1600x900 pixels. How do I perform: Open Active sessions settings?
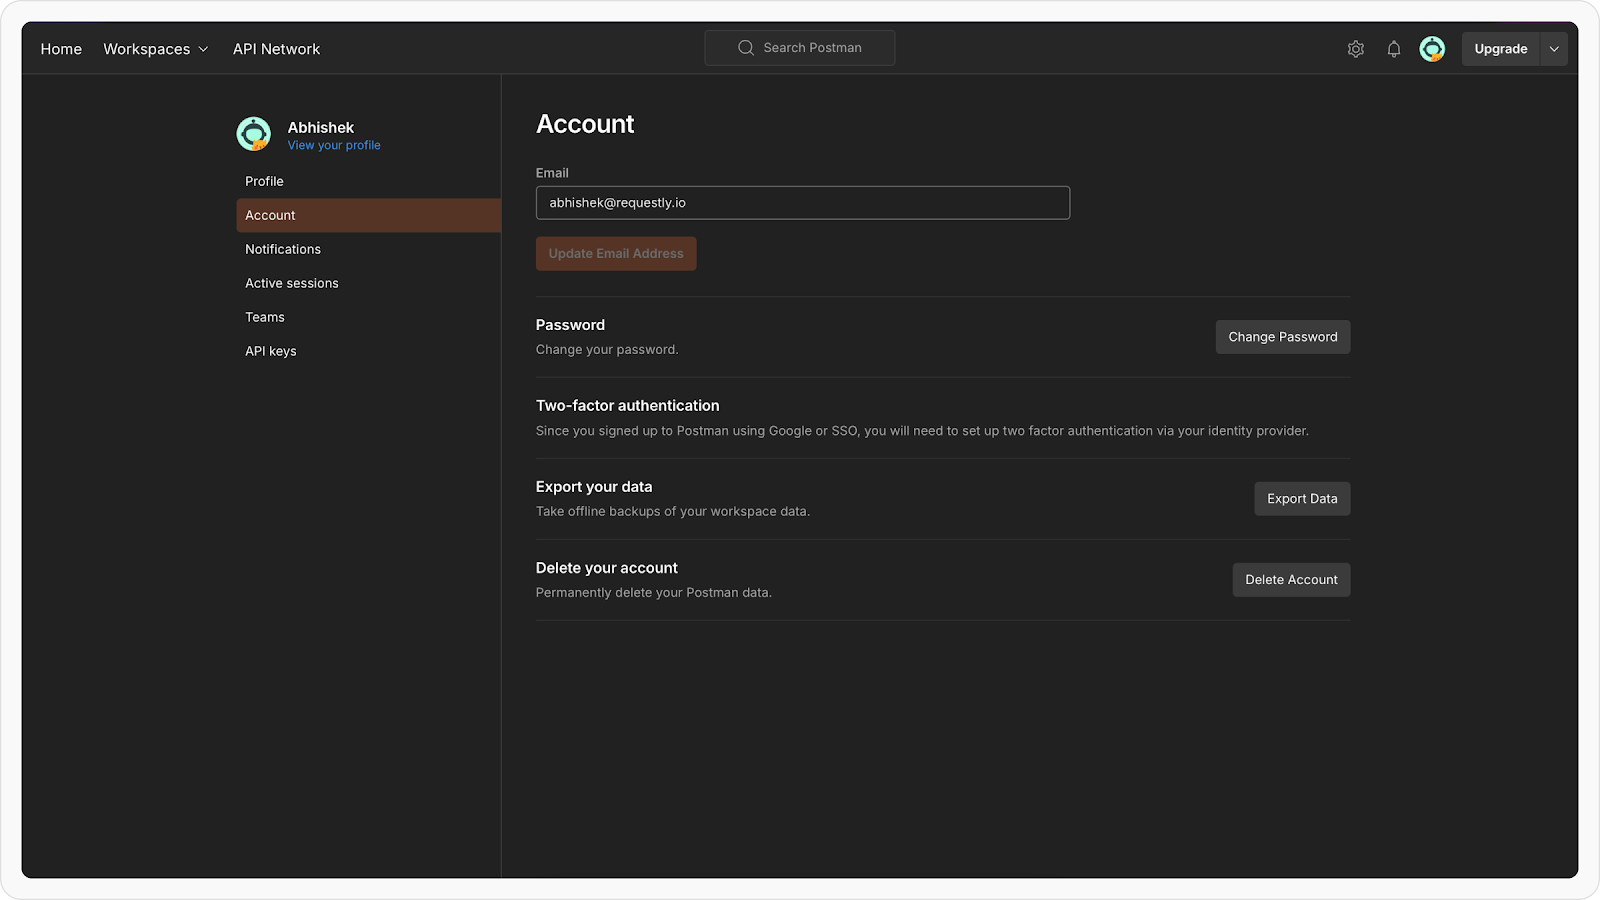pos(292,283)
